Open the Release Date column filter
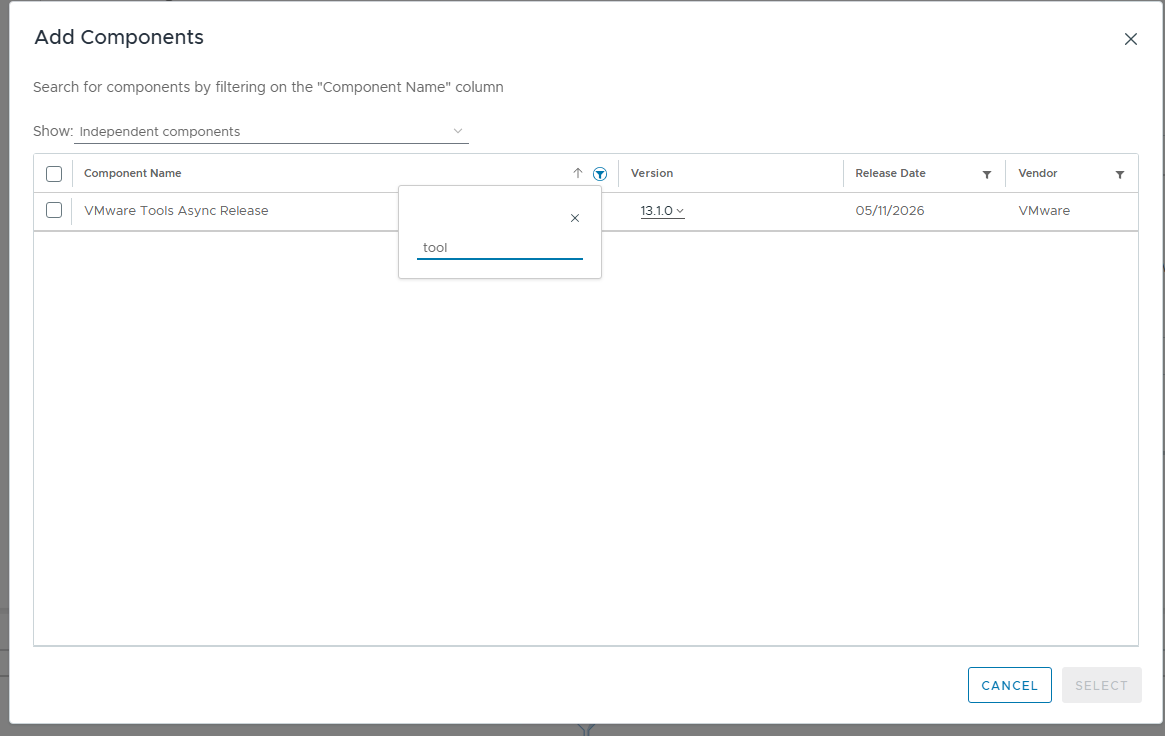The image size is (1165, 736). coord(987,175)
